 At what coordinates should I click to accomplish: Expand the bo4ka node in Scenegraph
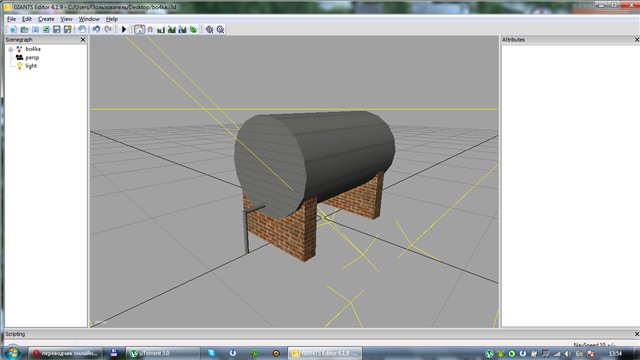coord(11,49)
